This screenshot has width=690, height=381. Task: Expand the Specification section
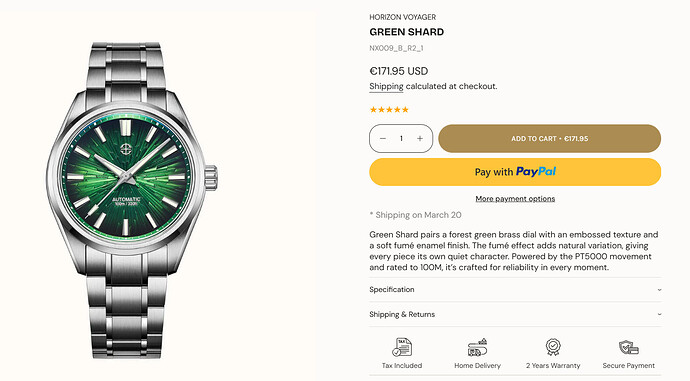tap(515, 289)
